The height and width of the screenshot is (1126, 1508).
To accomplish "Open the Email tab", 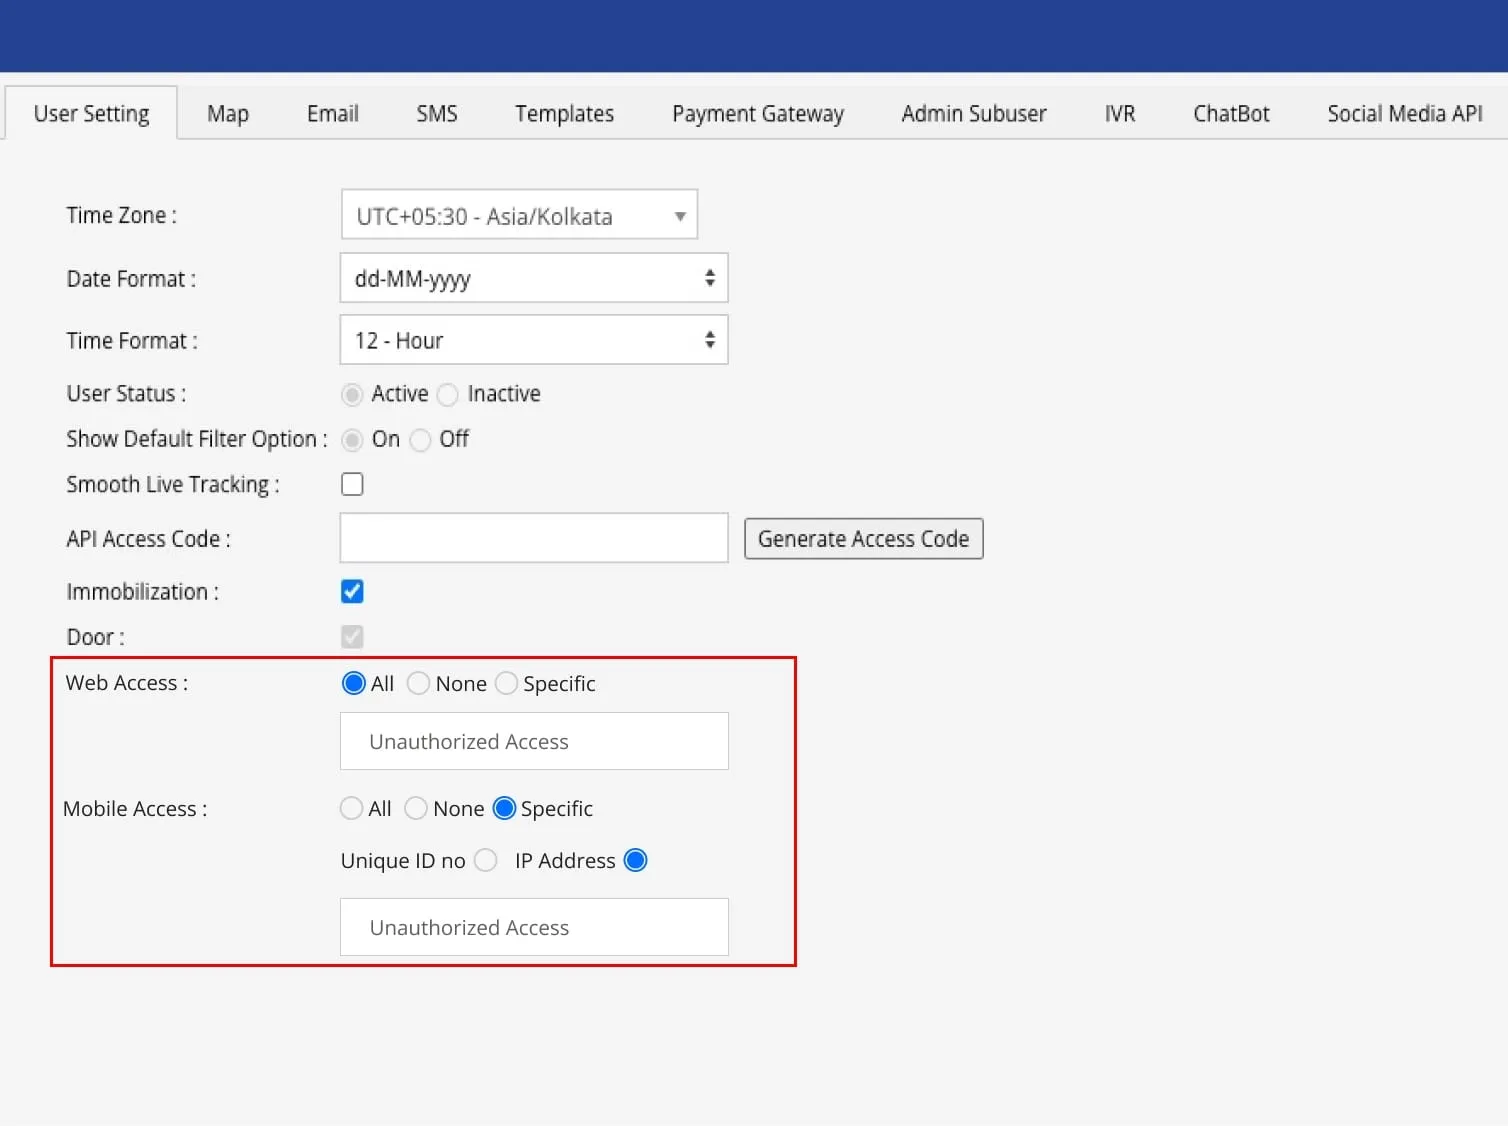I will click(331, 113).
